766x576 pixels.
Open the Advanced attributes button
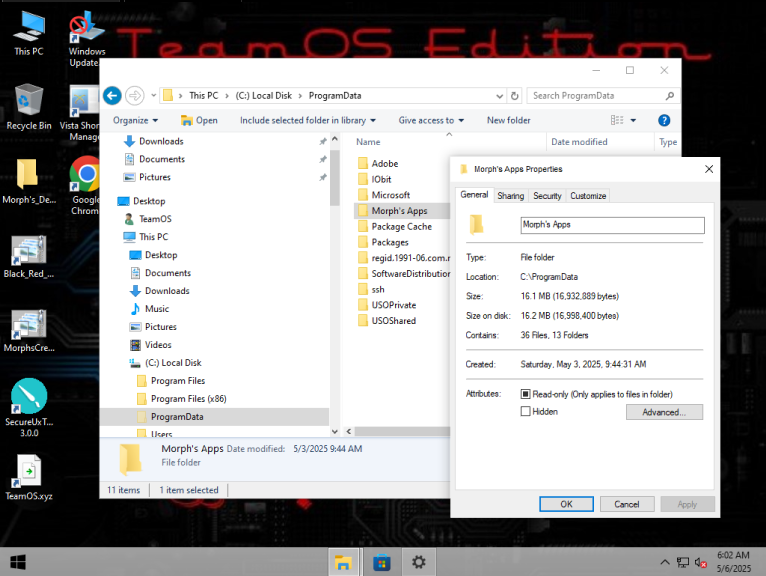664,412
